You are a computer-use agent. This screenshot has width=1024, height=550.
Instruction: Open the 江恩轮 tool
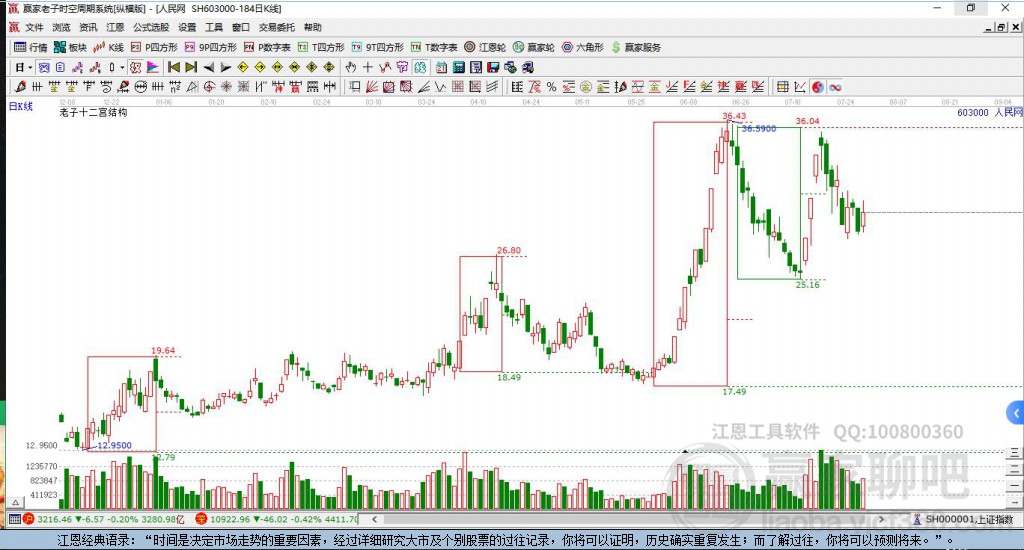pyautogui.click(x=485, y=47)
